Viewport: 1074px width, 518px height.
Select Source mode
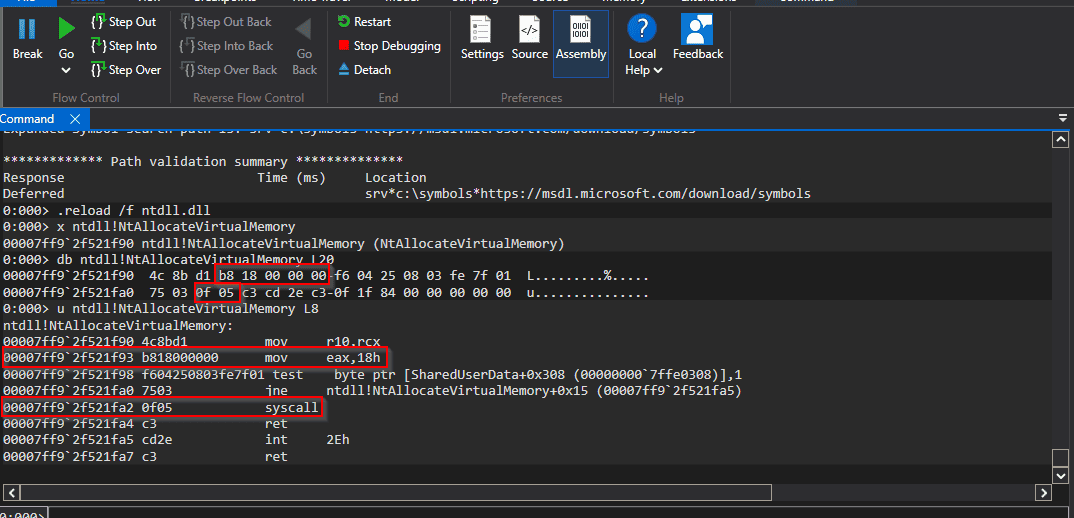529,39
